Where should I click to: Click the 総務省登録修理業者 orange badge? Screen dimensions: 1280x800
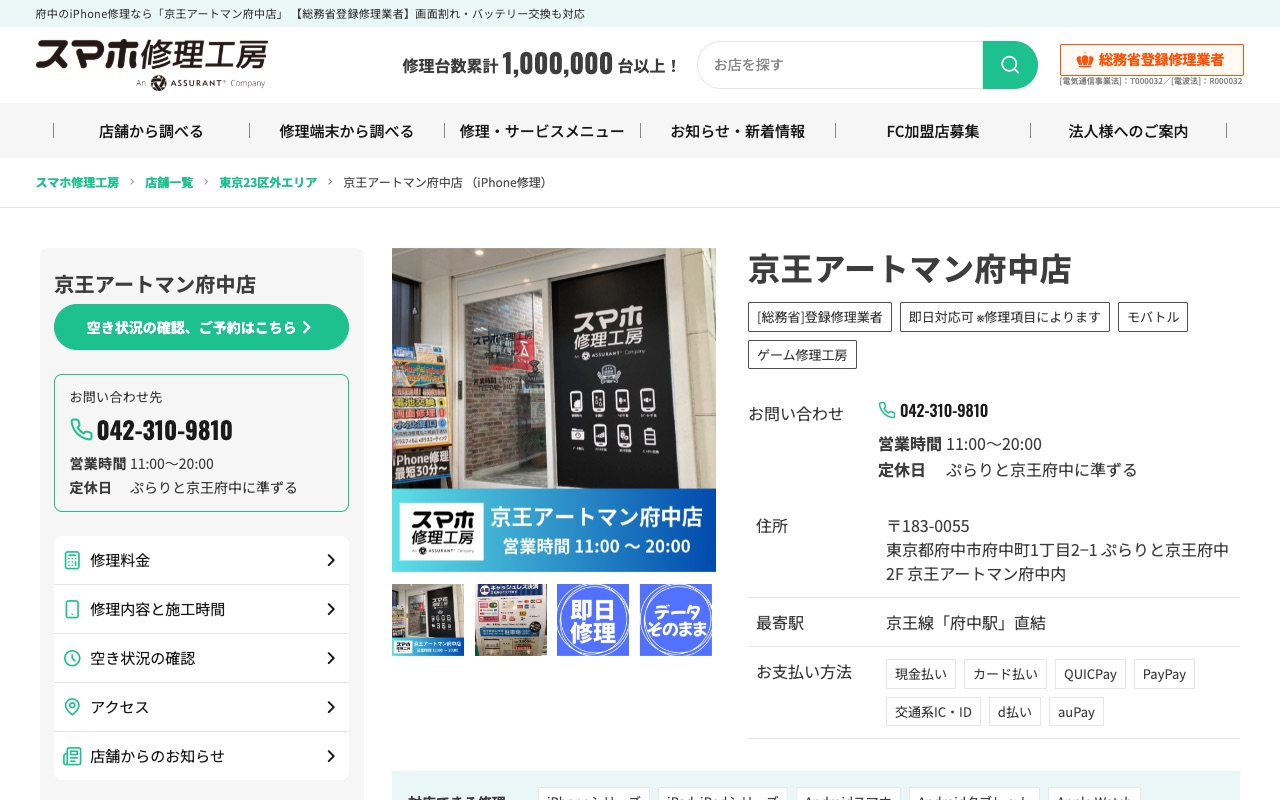pyautogui.click(x=1152, y=60)
